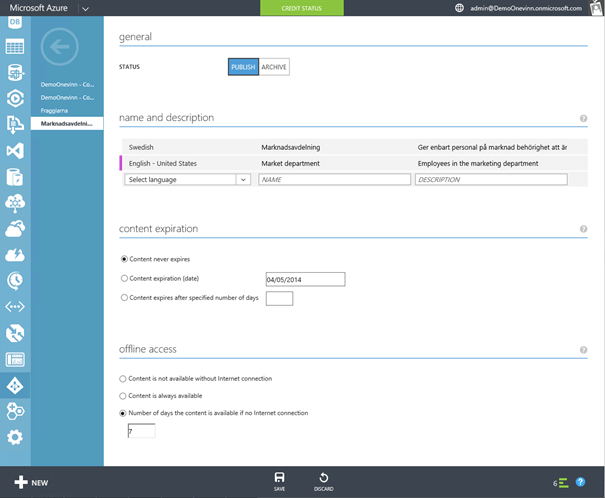Click the Save disk icon
The width and height of the screenshot is (605, 498).
[x=279, y=478]
